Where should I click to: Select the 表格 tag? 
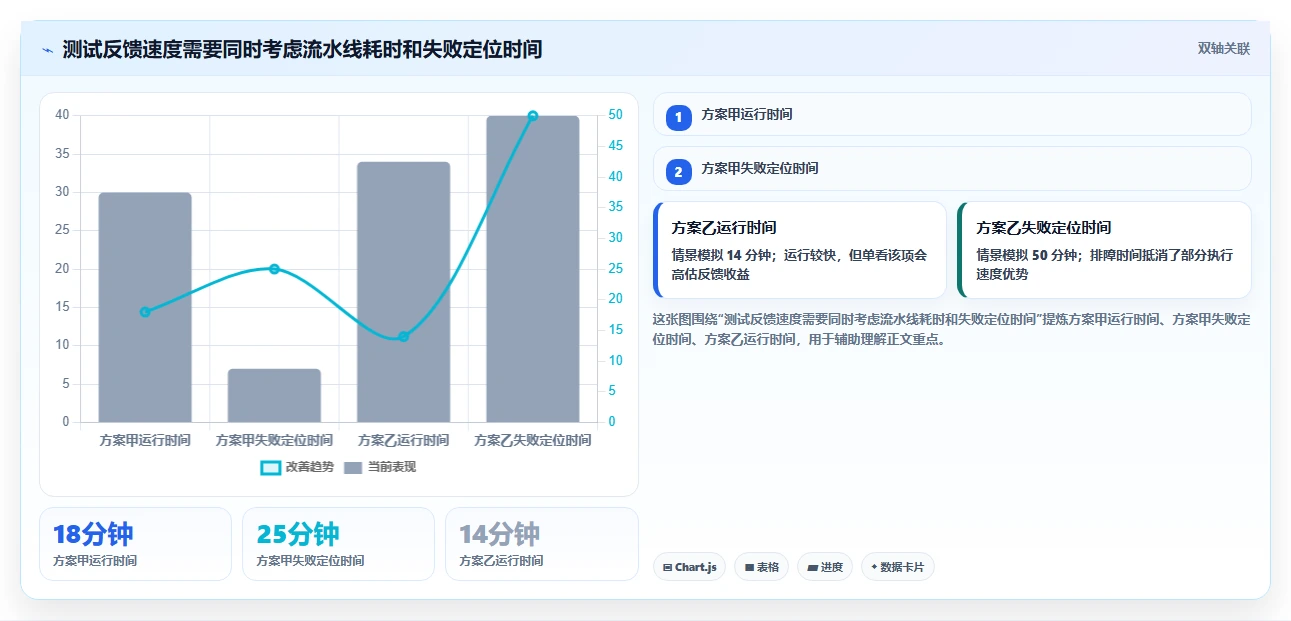coord(761,567)
